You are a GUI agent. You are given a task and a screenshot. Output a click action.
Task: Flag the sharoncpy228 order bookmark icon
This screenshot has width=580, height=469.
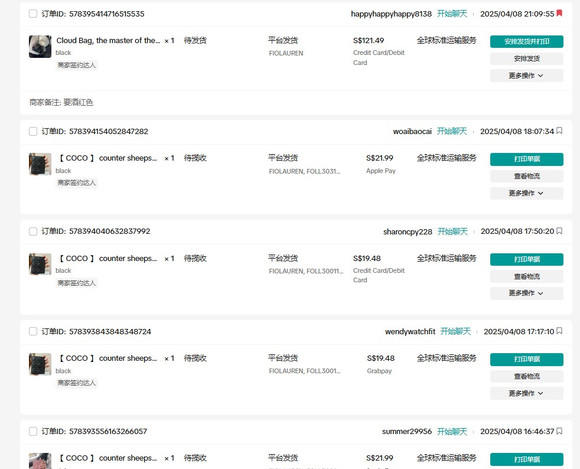pyautogui.click(x=559, y=231)
